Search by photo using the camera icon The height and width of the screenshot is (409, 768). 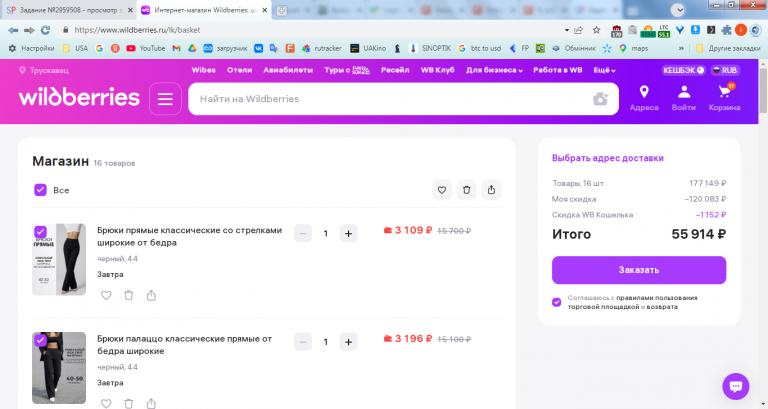(x=600, y=99)
